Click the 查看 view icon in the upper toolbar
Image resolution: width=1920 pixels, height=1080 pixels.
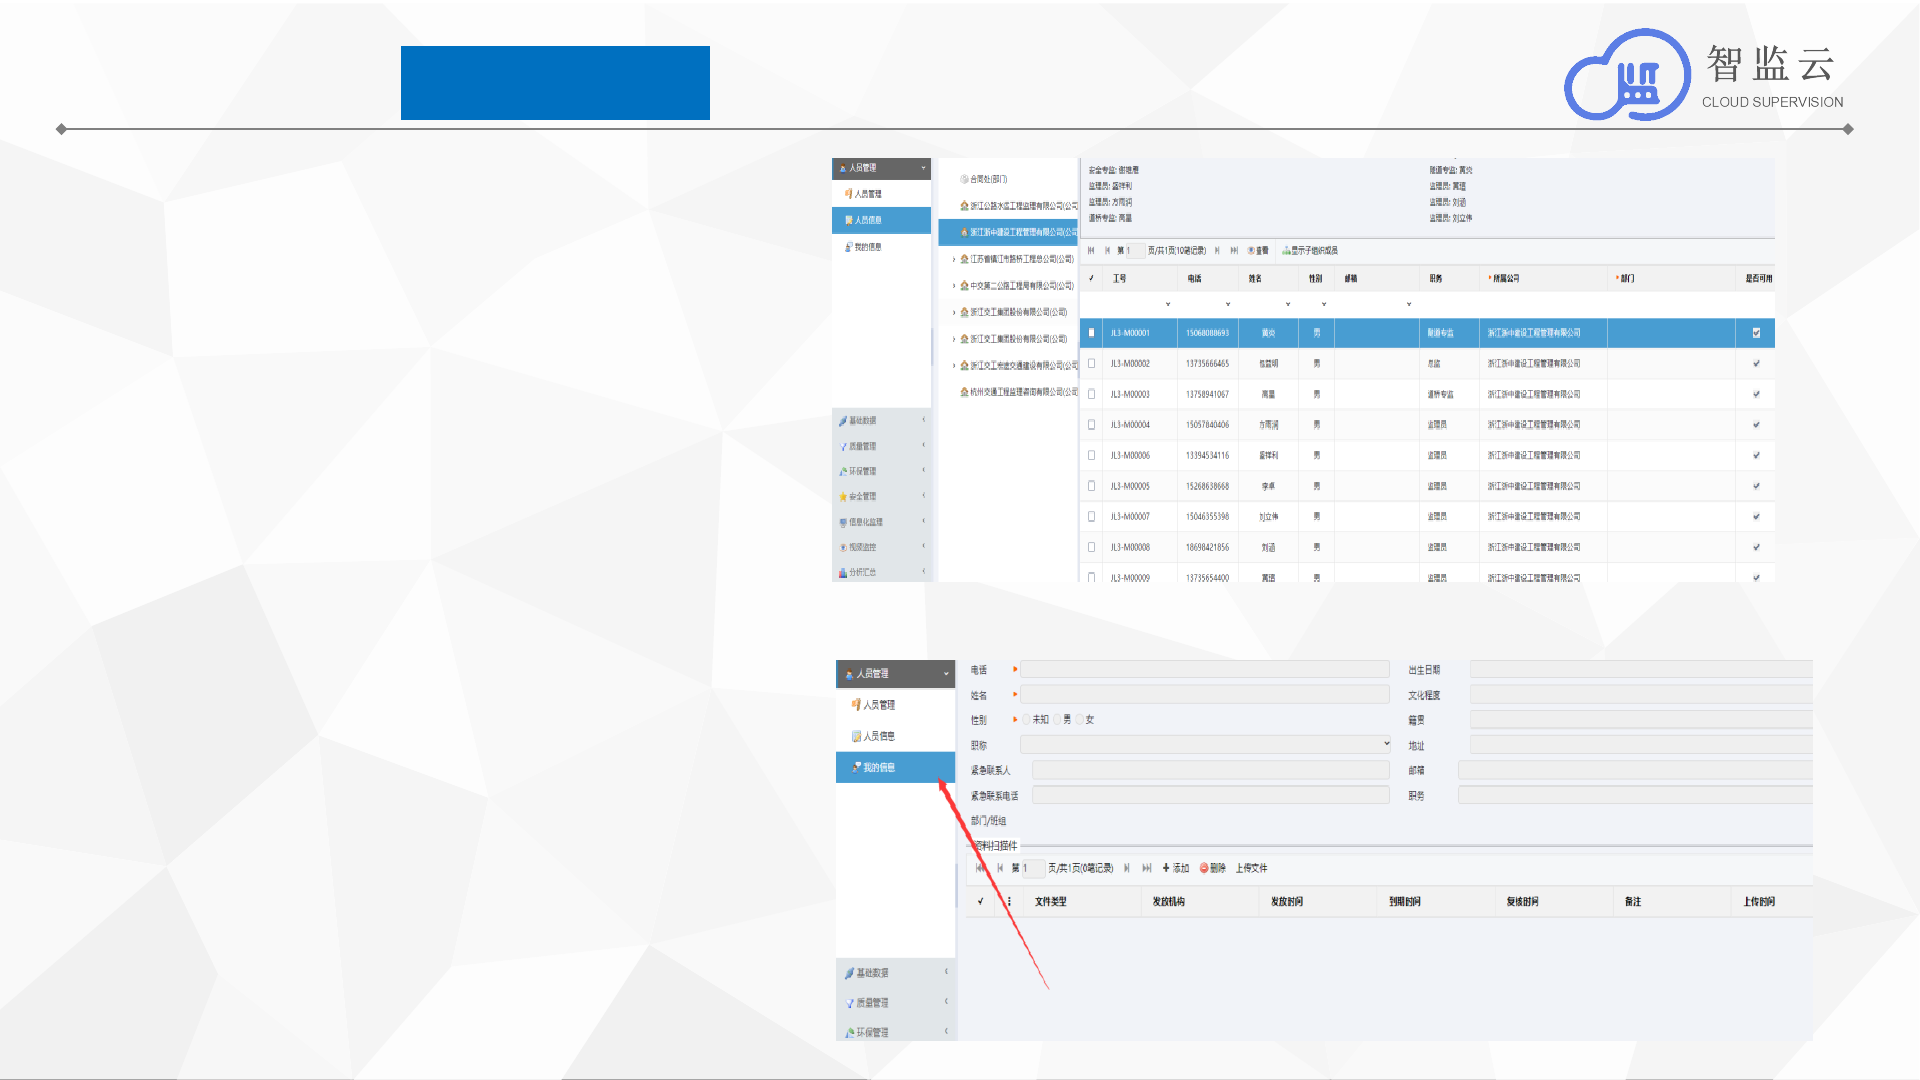(x=1252, y=251)
